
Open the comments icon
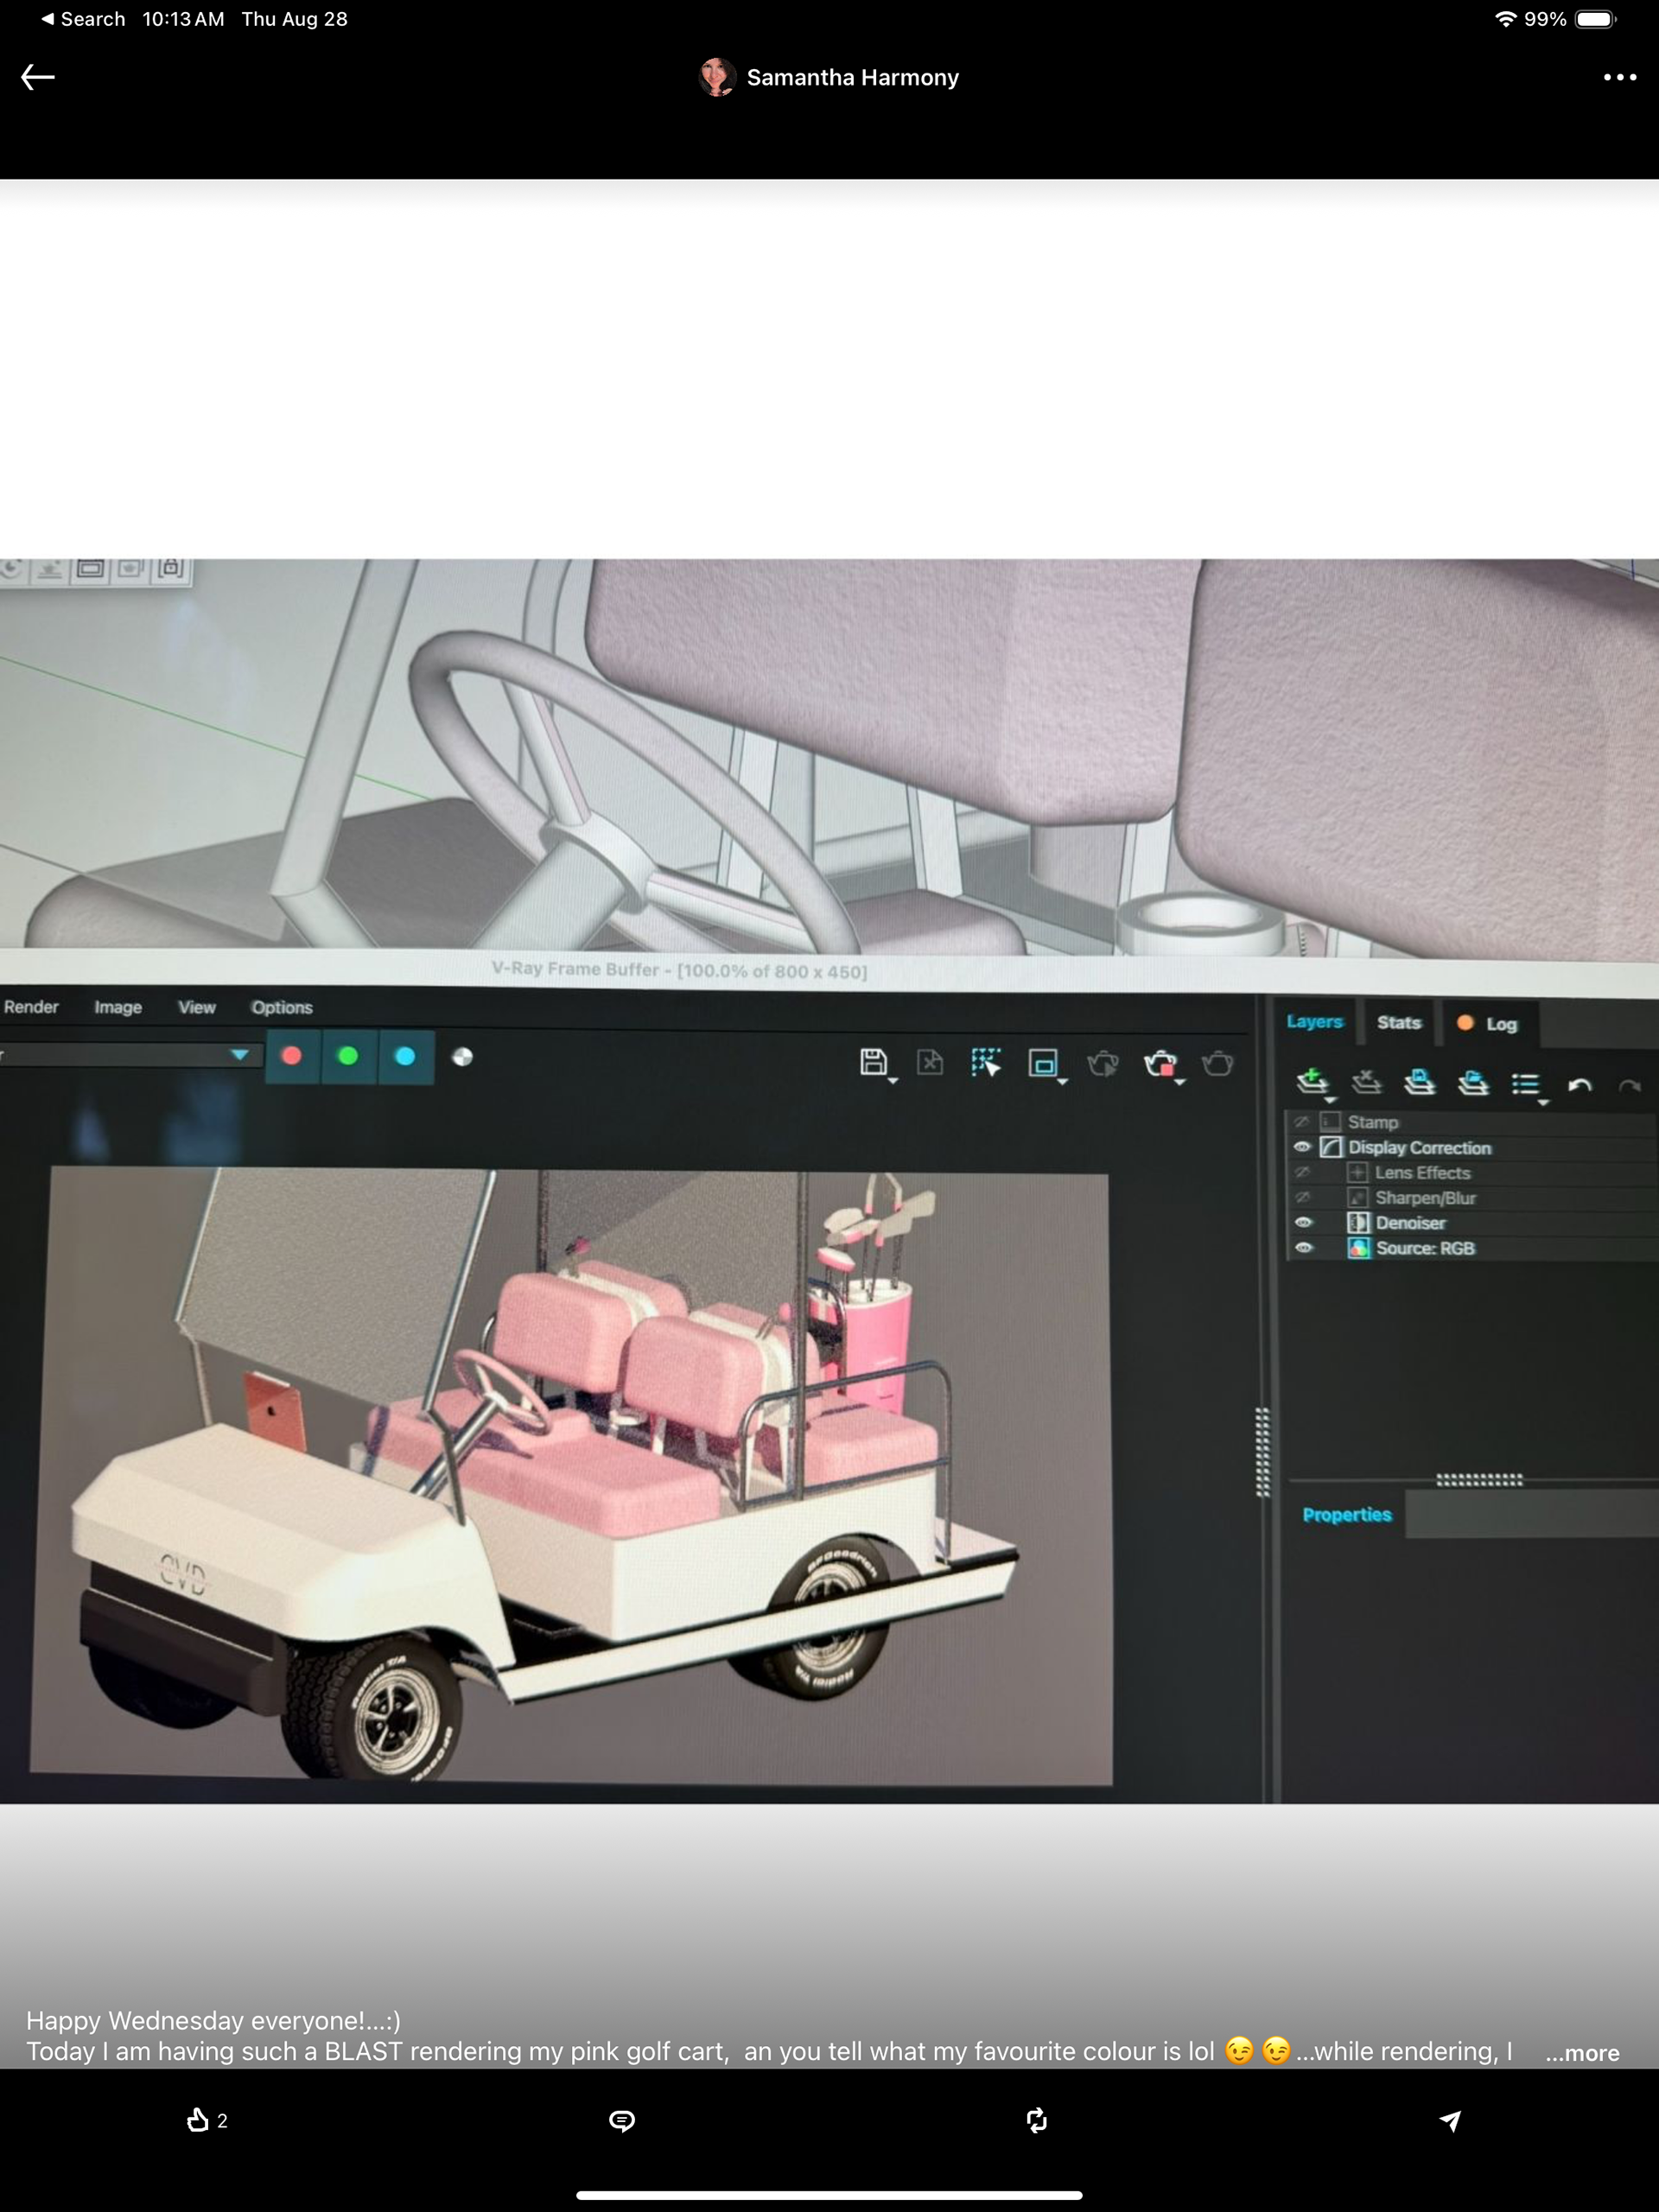click(622, 2120)
